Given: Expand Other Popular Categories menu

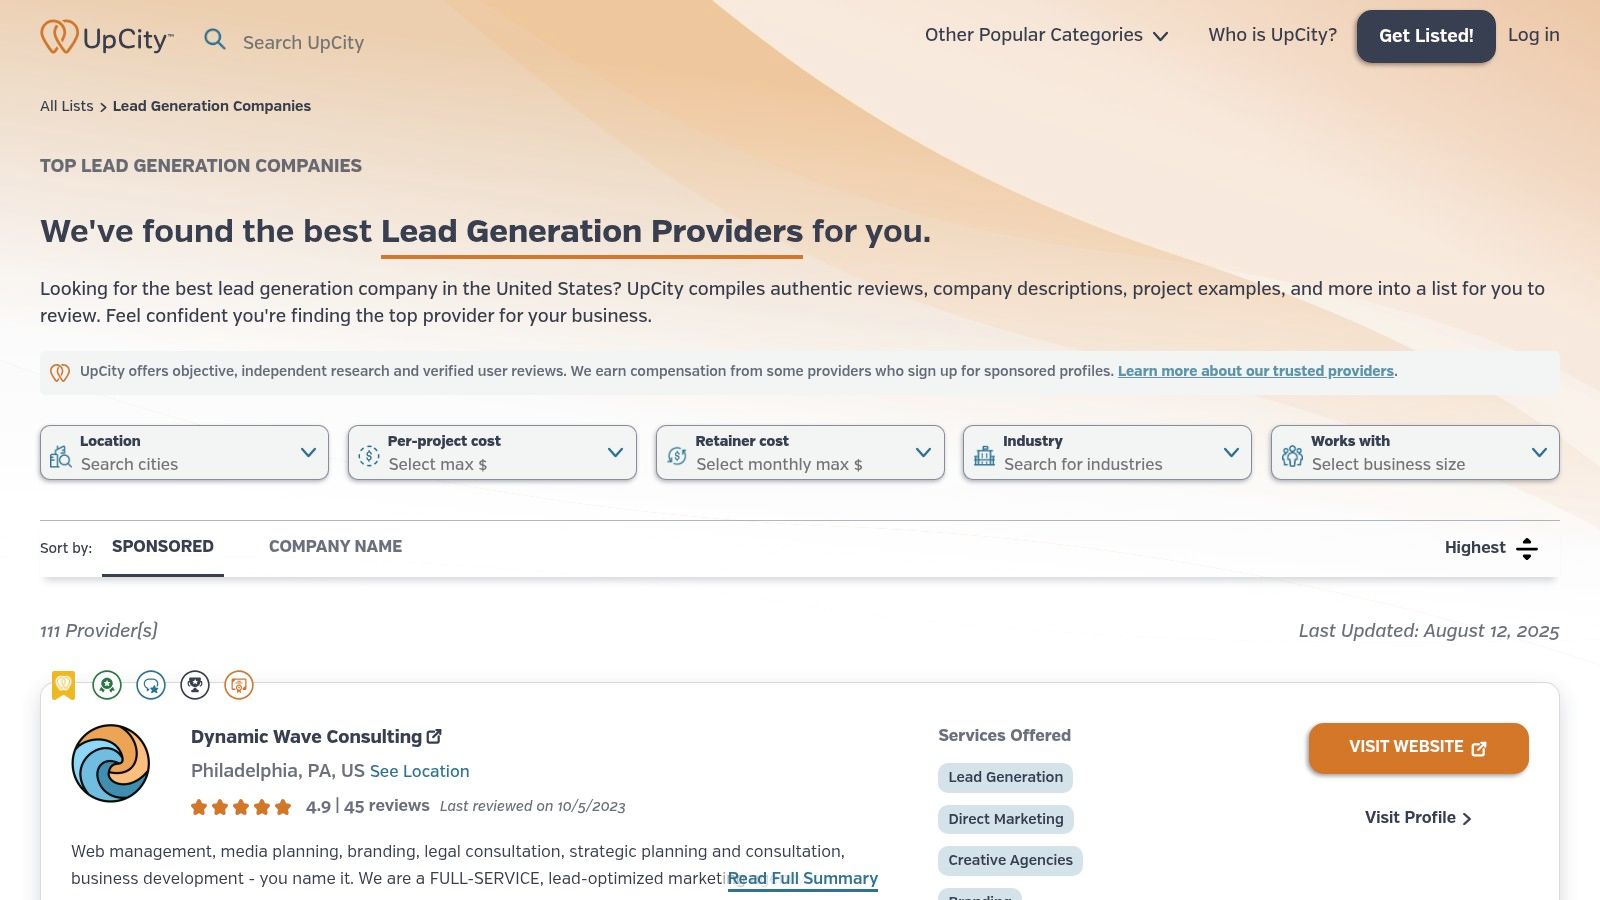Looking at the screenshot, I should point(1046,35).
